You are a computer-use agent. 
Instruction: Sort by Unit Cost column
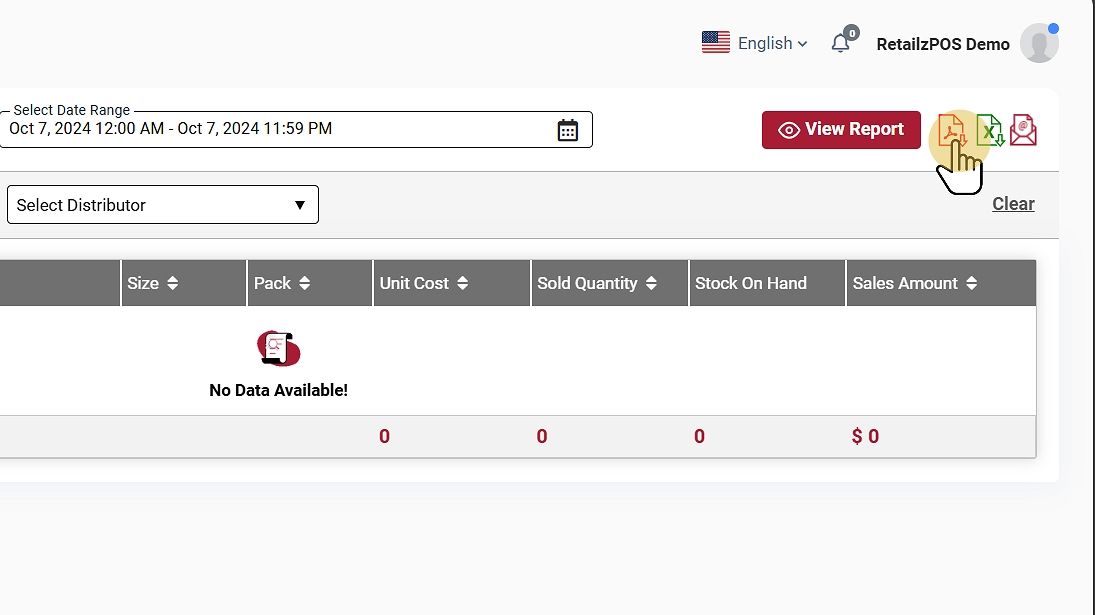pyautogui.click(x=462, y=283)
